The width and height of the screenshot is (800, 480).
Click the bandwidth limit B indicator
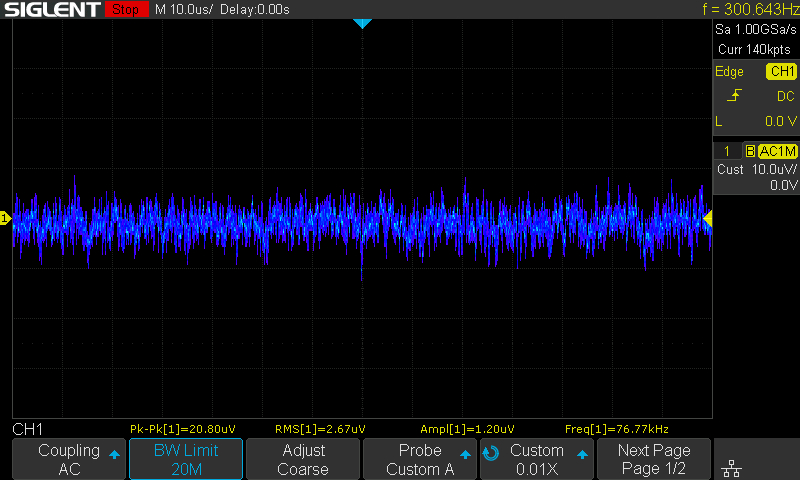[x=750, y=151]
